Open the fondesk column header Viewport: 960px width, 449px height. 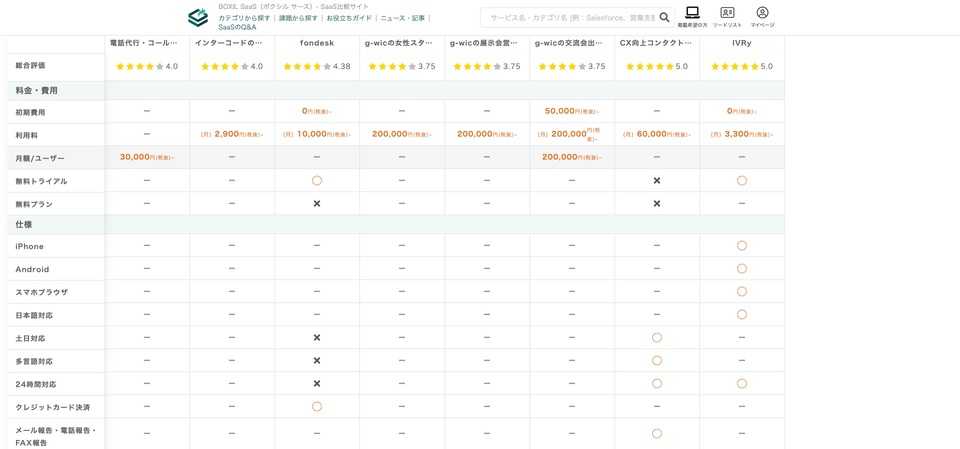pos(317,43)
